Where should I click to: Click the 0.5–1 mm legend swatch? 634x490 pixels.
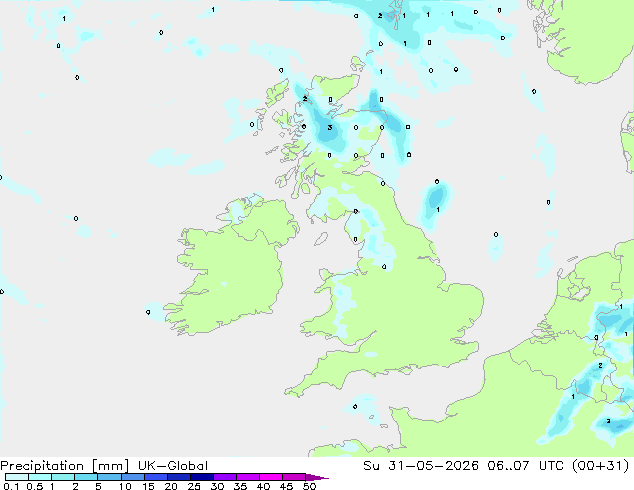40,477
